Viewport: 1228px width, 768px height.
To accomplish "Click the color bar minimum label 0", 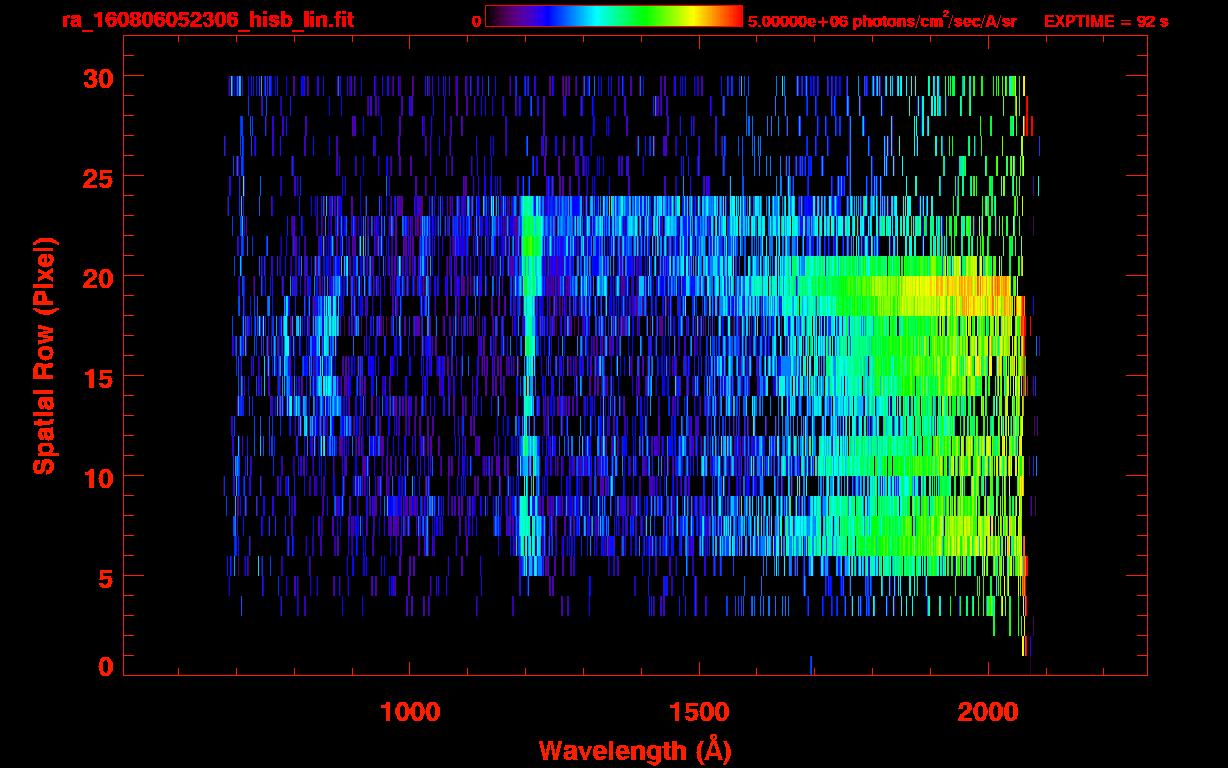I will point(476,21).
